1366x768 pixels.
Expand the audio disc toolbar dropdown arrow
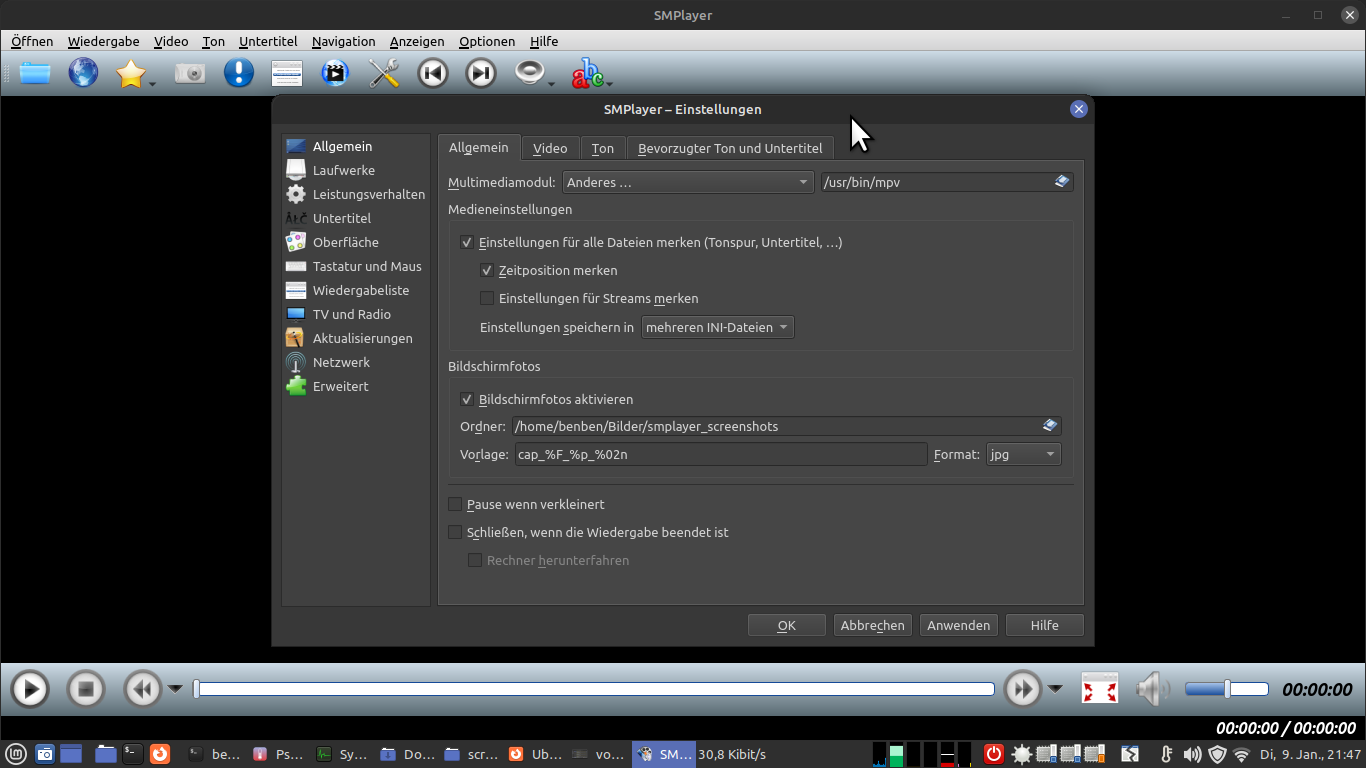click(551, 83)
